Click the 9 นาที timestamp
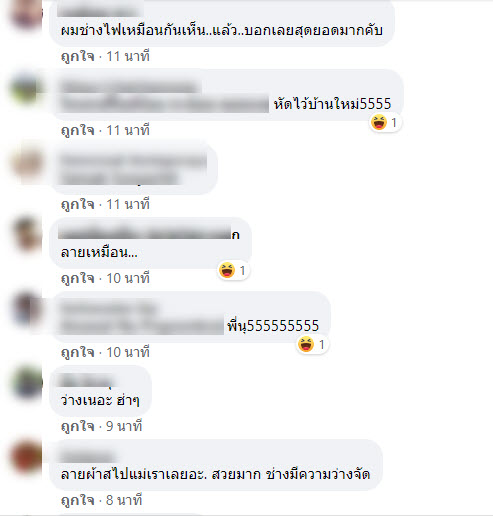This screenshot has height=516, width=493. [124, 426]
